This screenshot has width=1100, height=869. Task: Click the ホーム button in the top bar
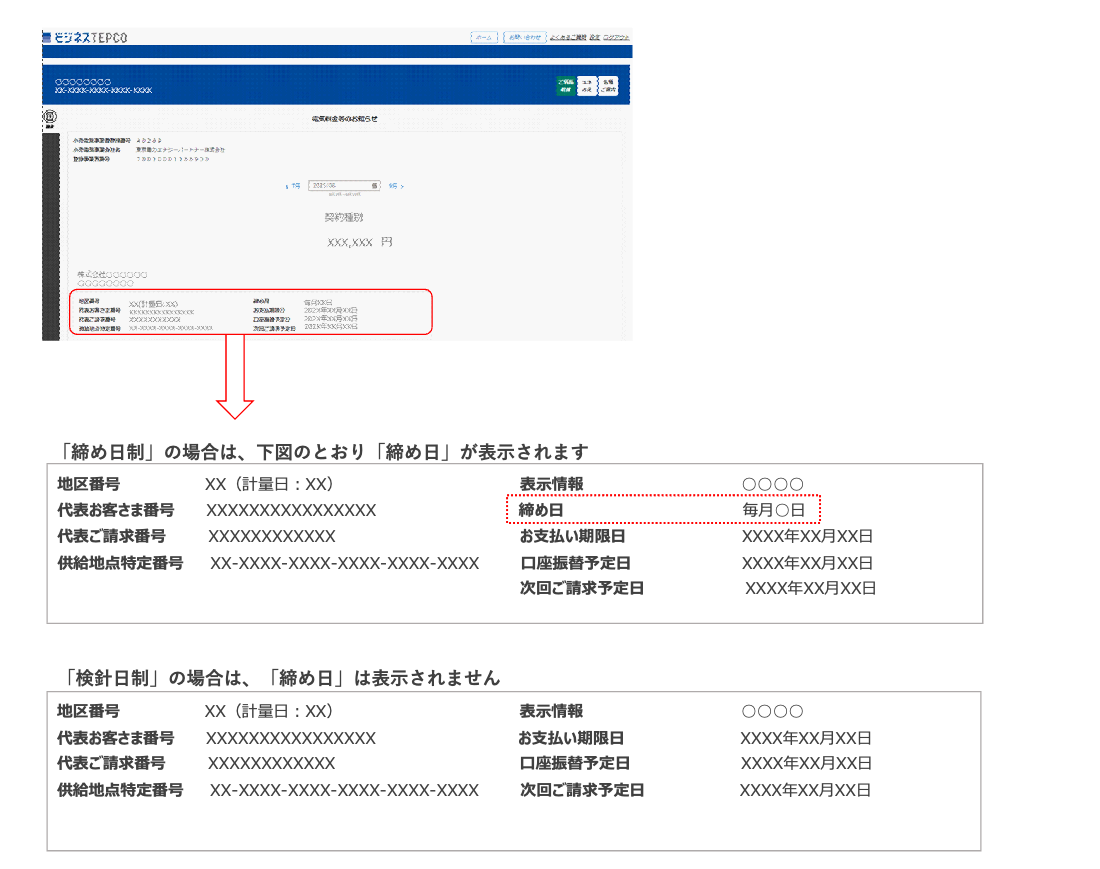[483, 37]
